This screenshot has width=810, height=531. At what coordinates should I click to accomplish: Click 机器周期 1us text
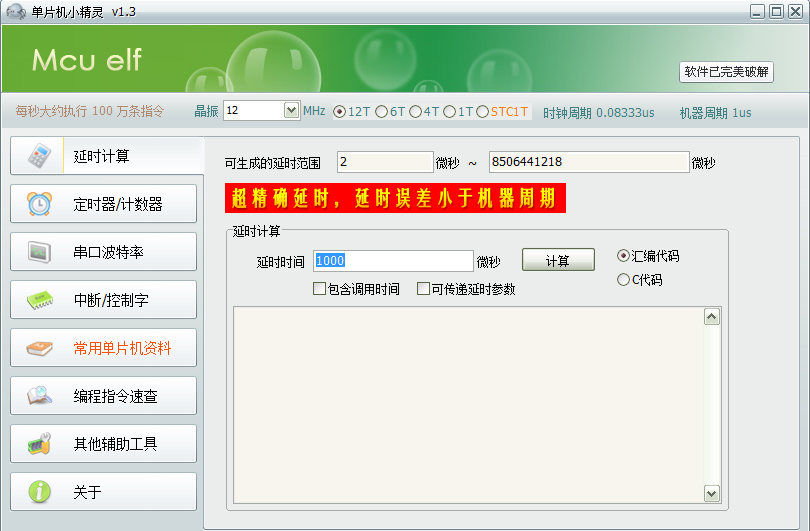click(x=715, y=113)
